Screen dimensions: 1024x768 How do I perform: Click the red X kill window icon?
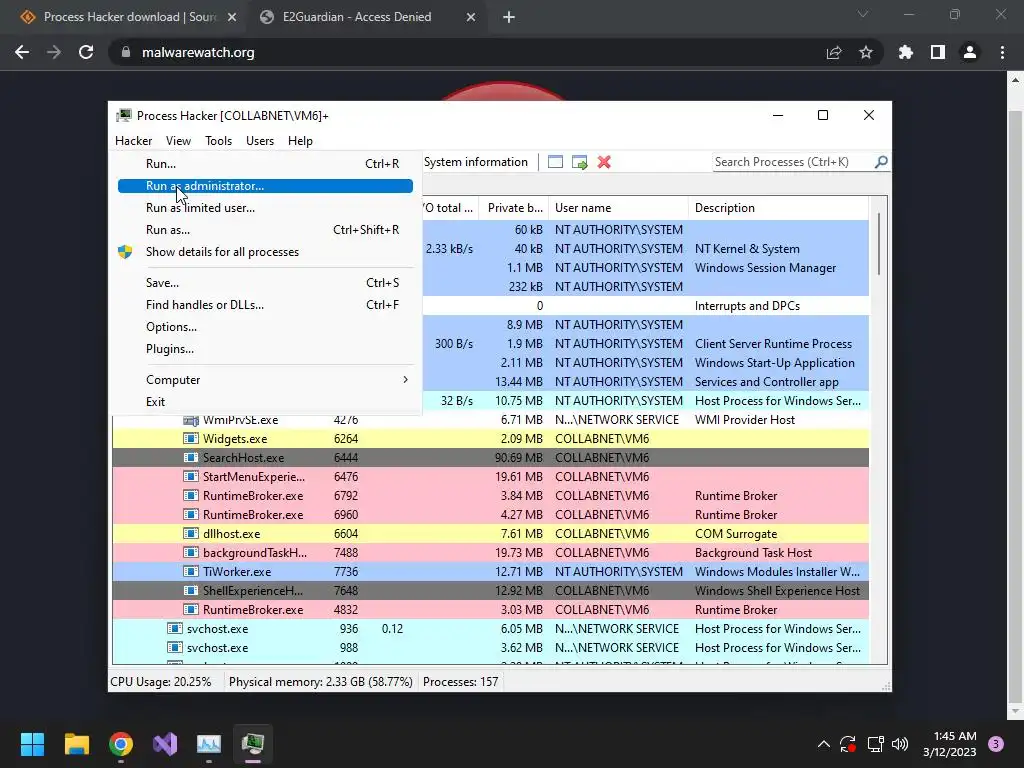click(x=604, y=162)
